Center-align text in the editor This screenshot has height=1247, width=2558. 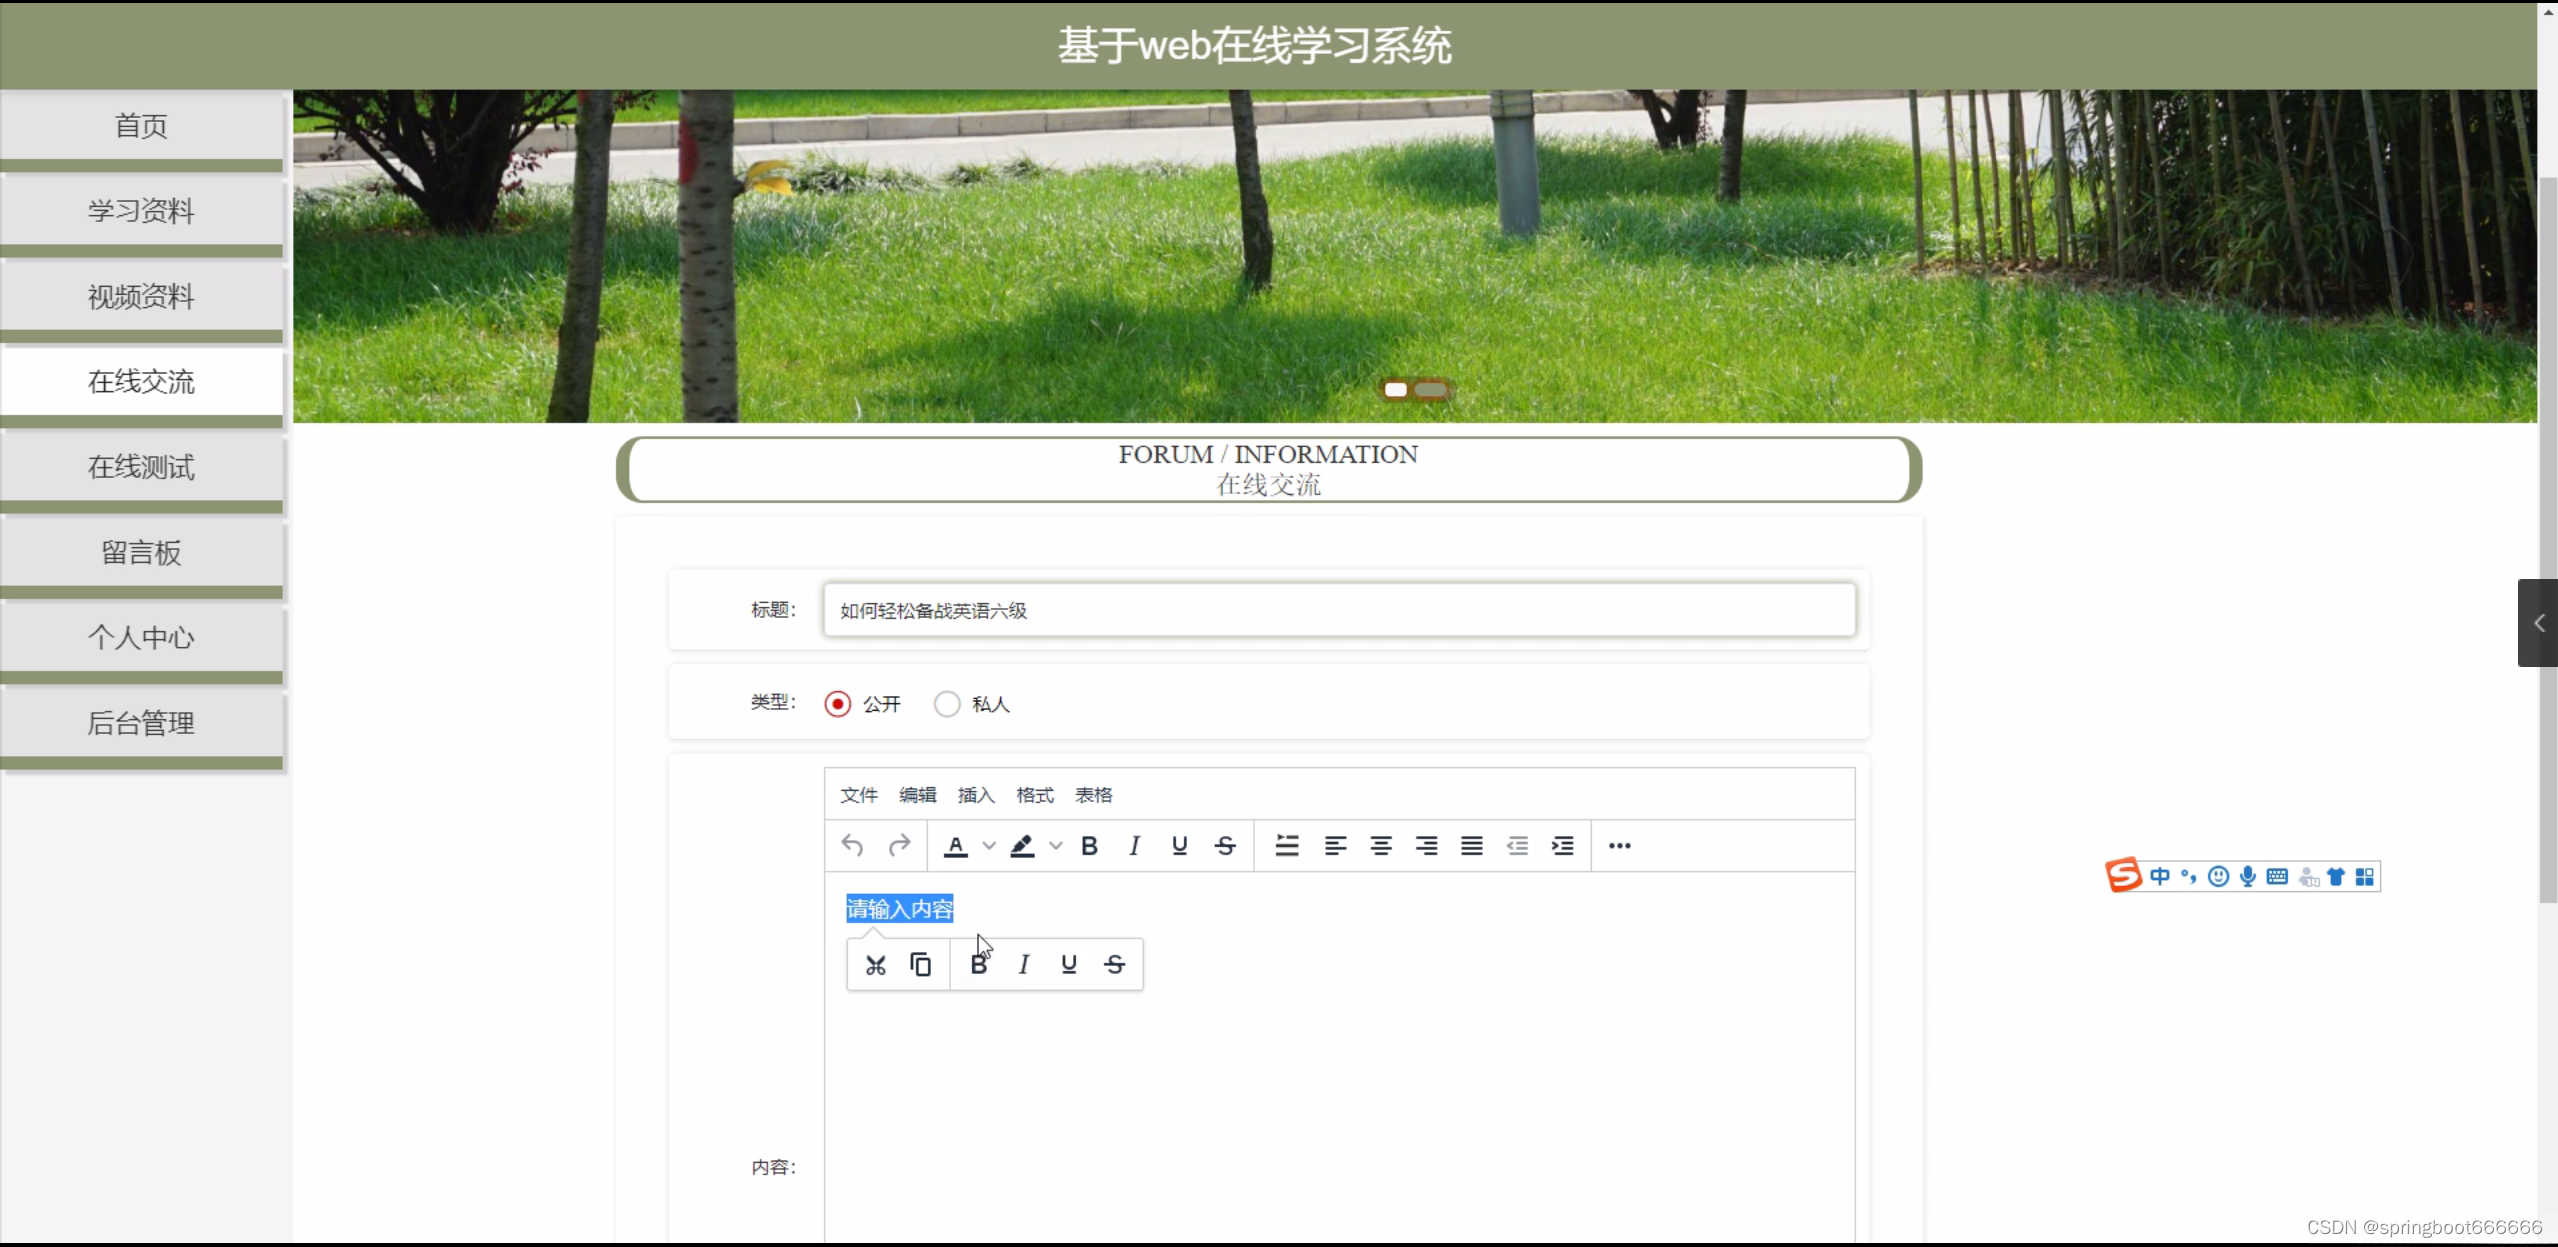pyautogui.click(x=1381, y=846)
